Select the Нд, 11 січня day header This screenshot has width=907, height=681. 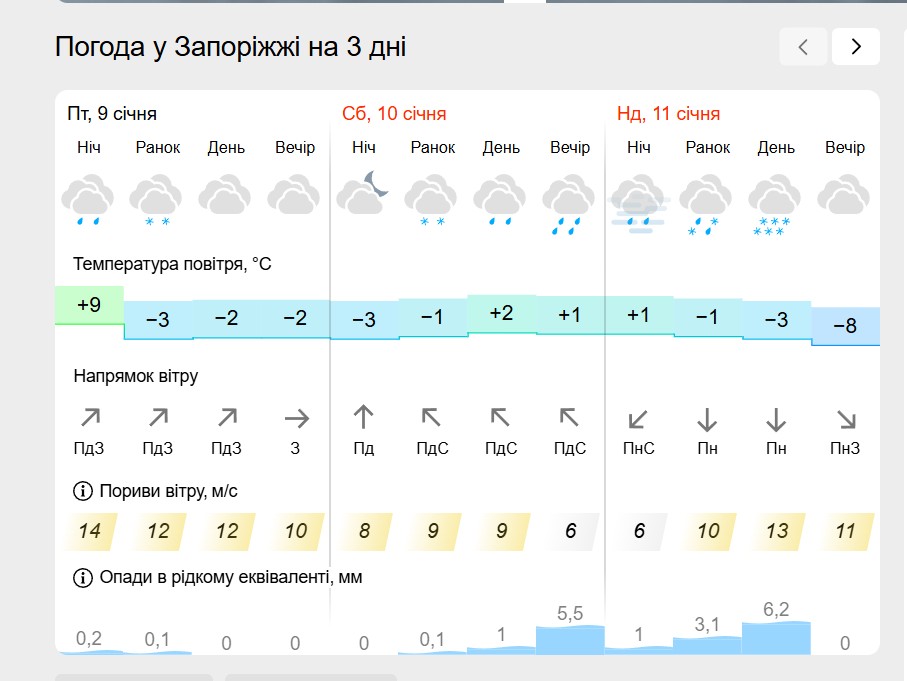coord(668,114)
